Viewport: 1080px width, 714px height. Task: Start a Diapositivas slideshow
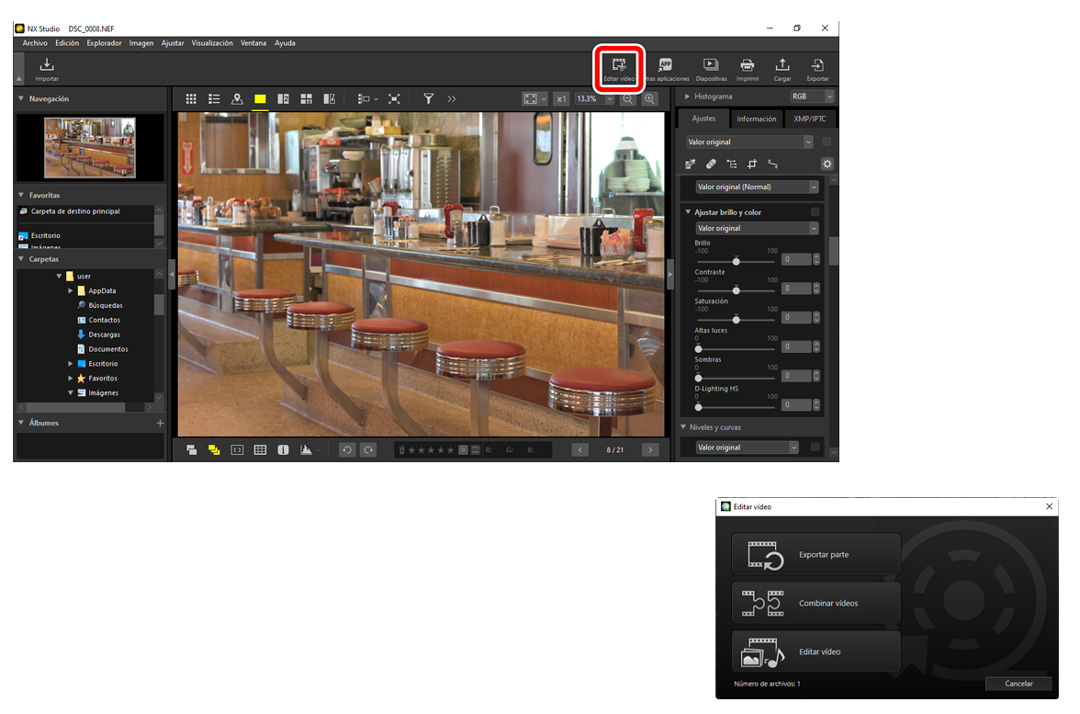coord(711,69)
